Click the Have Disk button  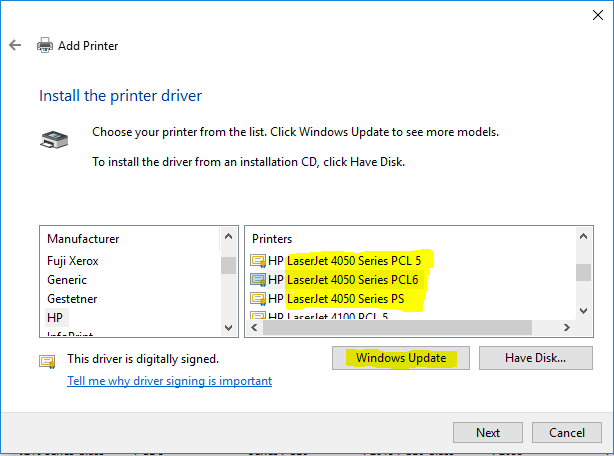tap(536, 358)
